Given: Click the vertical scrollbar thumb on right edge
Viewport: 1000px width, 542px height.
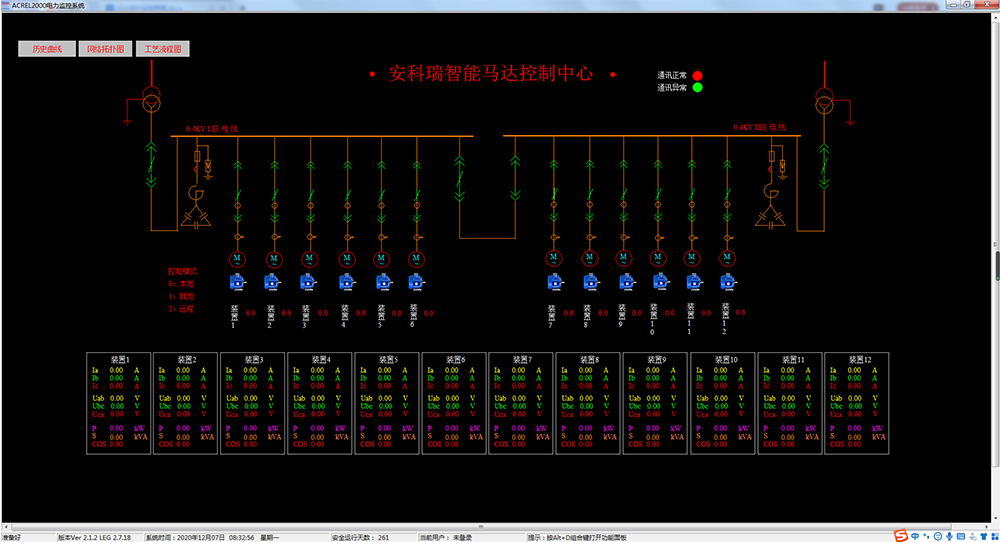Looking at the screenshot, I should (995, 267).
